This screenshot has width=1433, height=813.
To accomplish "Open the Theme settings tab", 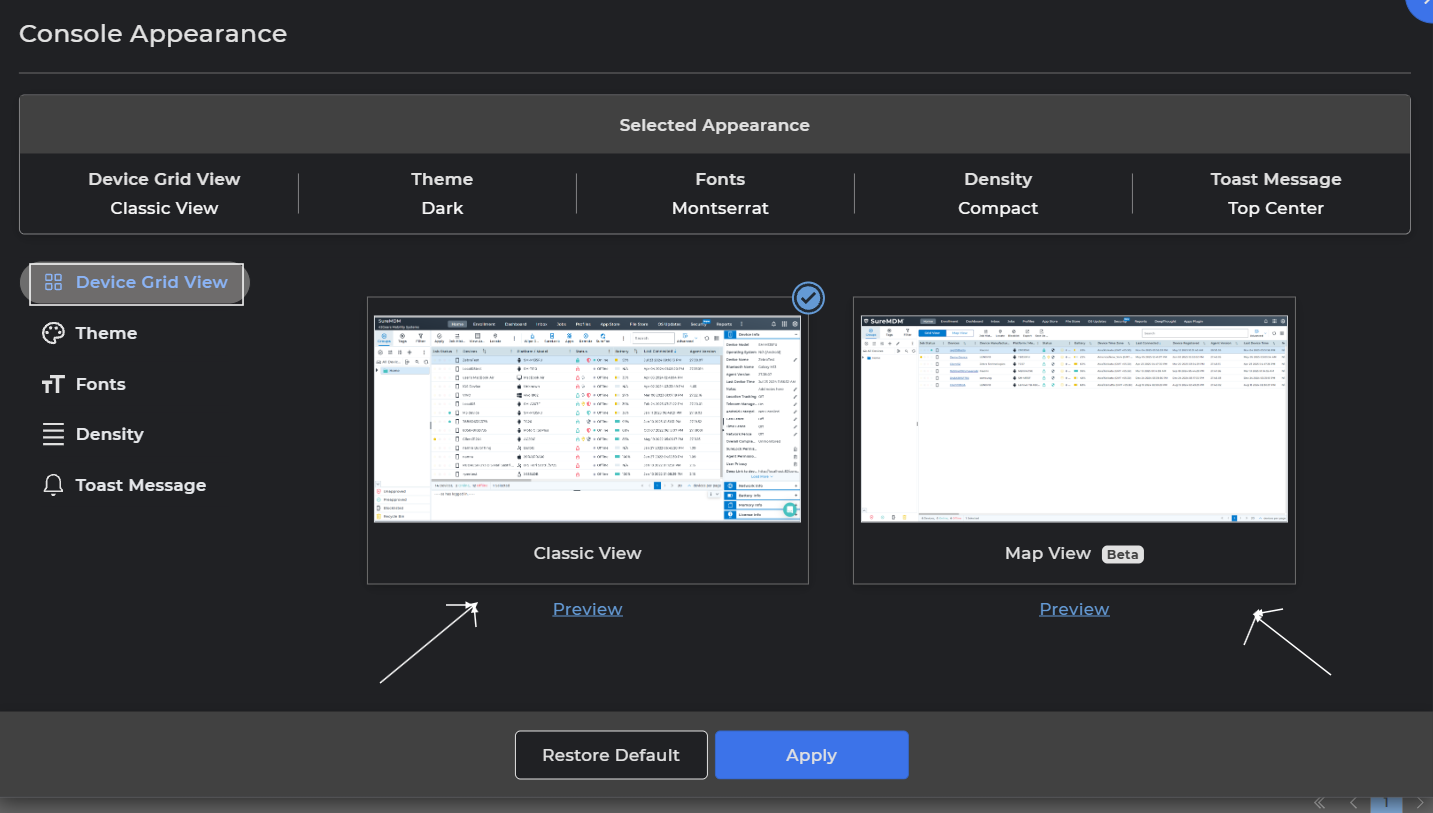I will (x=106, y=333).
